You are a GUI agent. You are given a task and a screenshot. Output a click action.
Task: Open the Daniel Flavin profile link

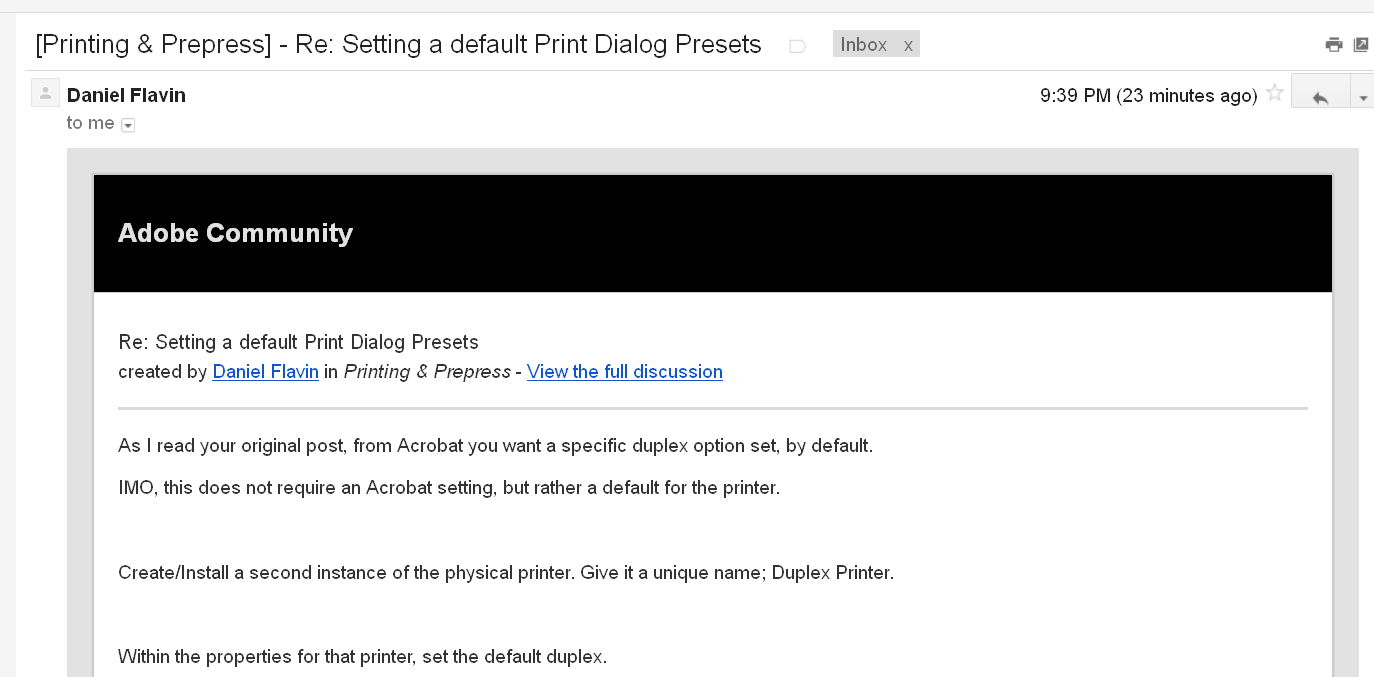click(x=266, y=372)
